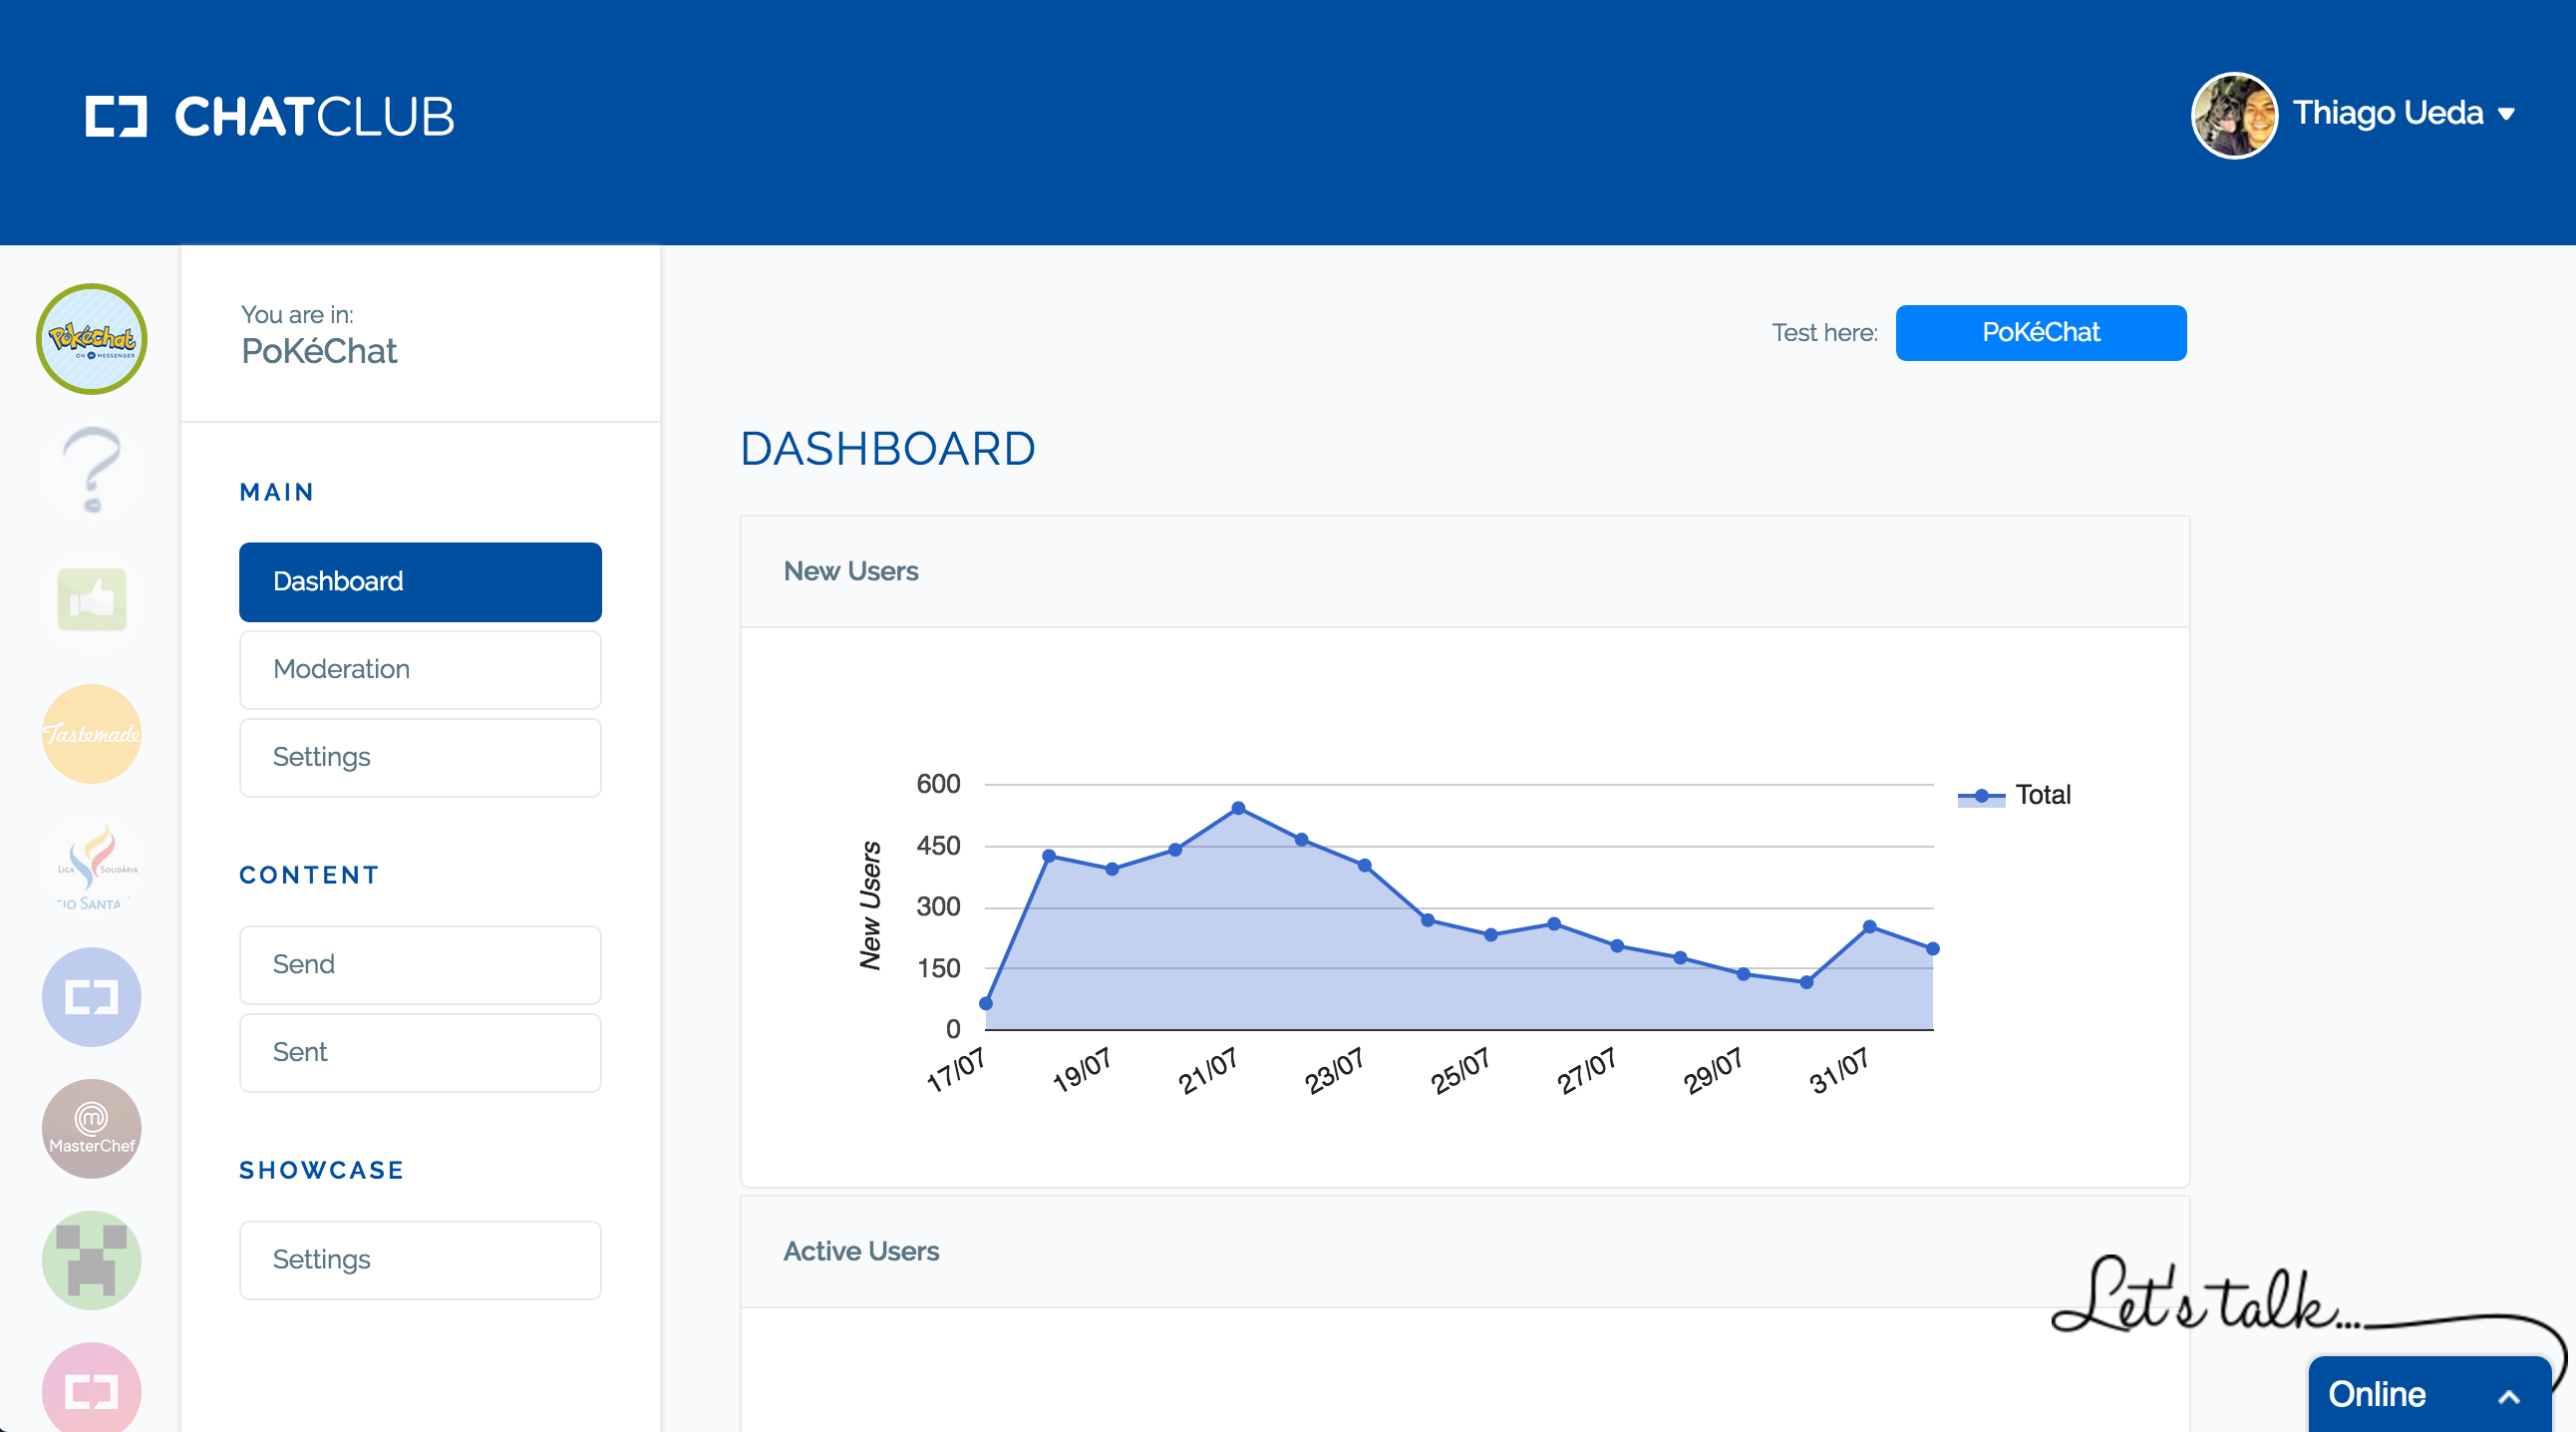
Task: Select the PoKéChat bot icon in sidebar
Action: [x=91, y=338]
